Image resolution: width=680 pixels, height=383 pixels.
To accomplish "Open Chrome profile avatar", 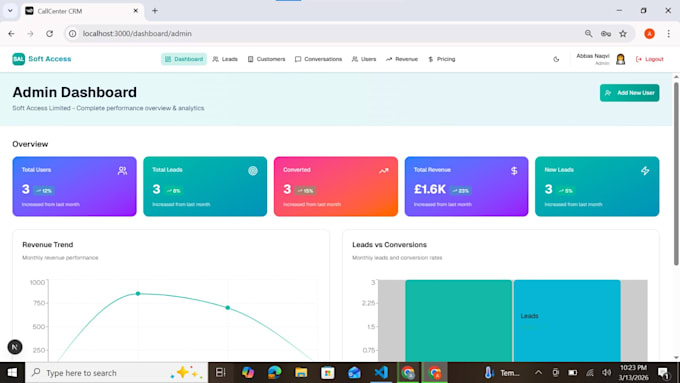I will point(649,33).
